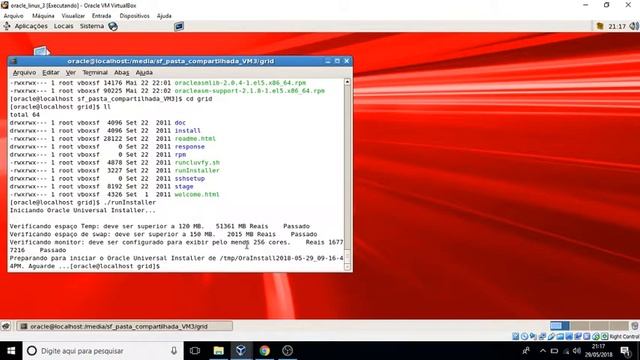Click the GNOME panel clock showing 21:17
Viewport: 640px width, 360px height.
(x=616, y=26)
